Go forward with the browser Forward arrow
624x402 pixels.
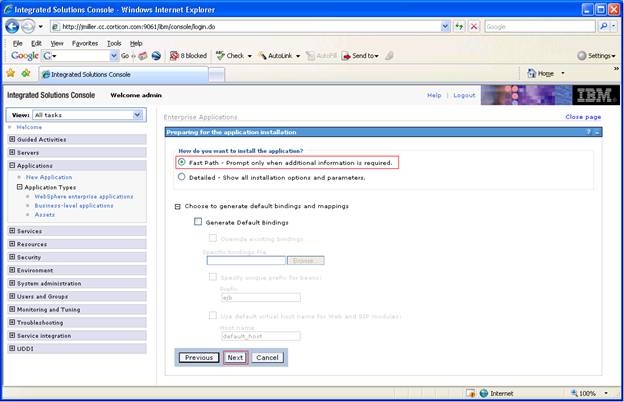pos(28,27)
